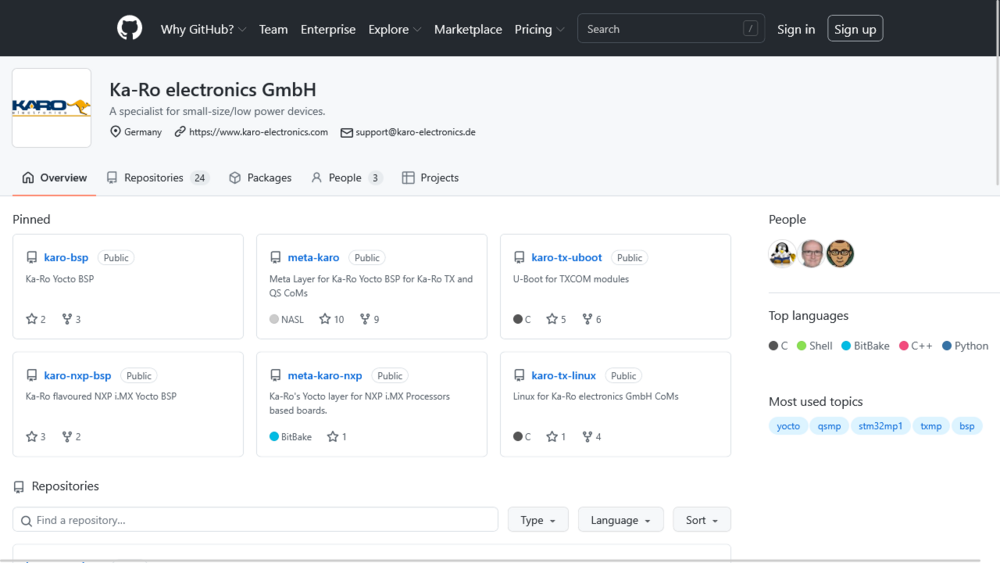The width and height of the screenshot is (1000, 563).
Task: Click the fork icon on meta-karo card
Action: [365, 319]
